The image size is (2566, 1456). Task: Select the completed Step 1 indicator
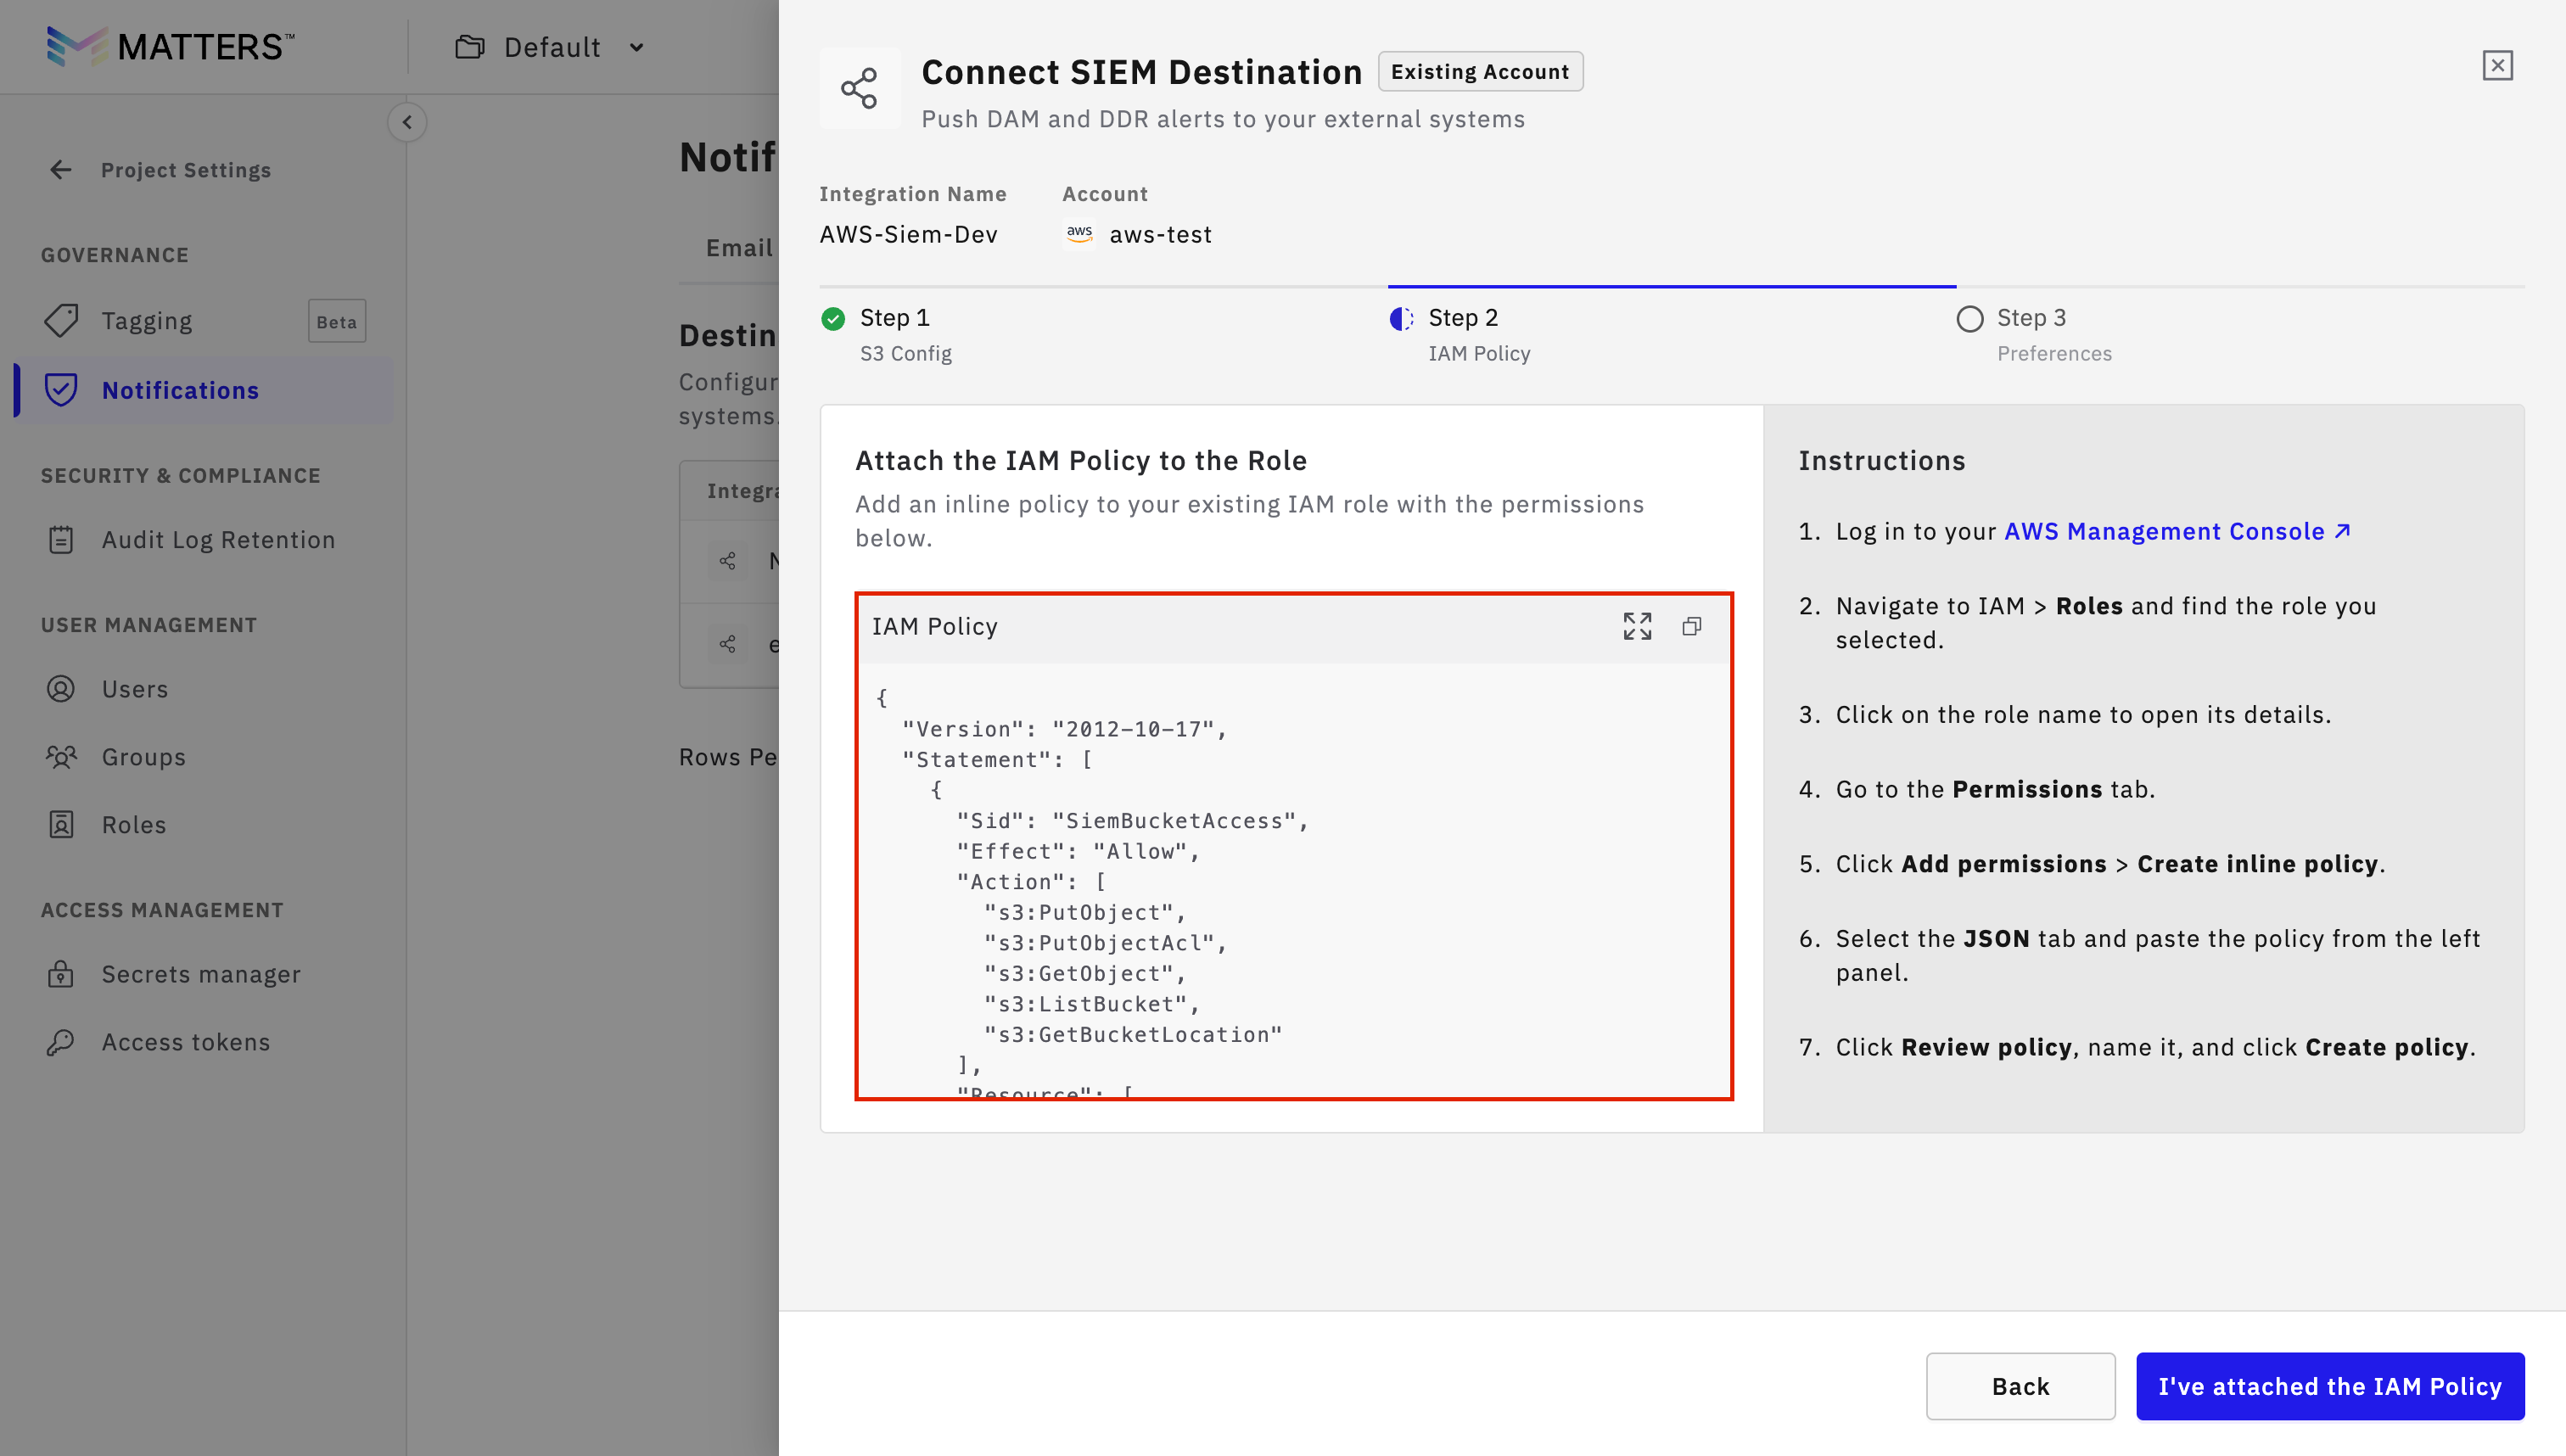point(833,319)
